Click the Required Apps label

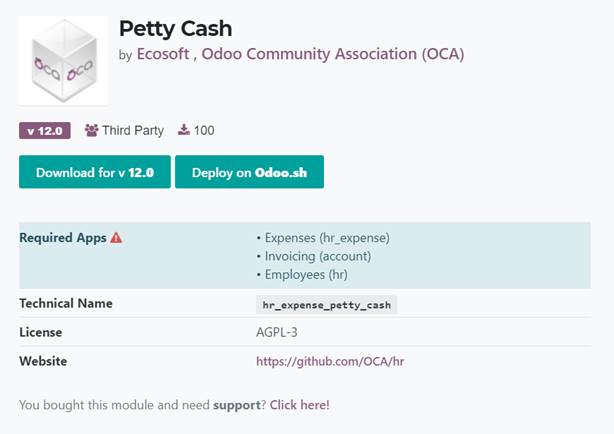[x=61, y=238]
